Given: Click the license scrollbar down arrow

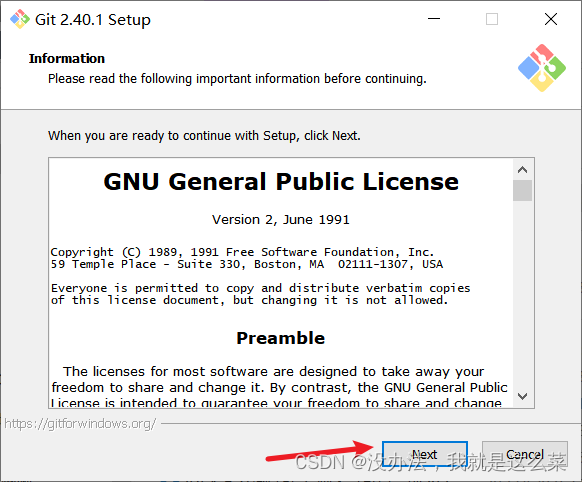Looking at the screenshot, I should coord(522,396).
